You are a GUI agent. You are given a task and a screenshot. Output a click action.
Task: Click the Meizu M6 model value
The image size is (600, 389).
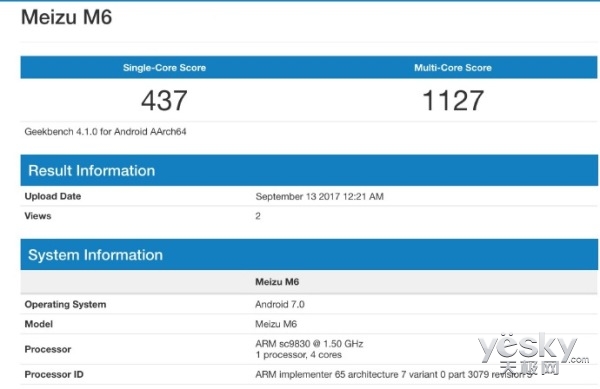coord(276,324)
